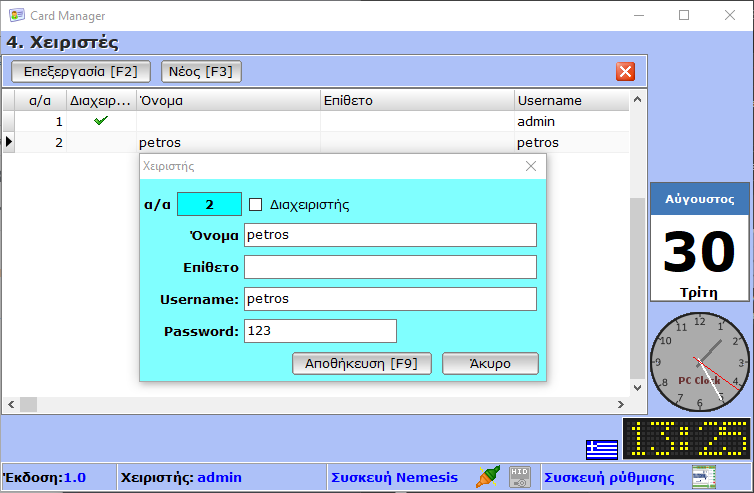Click the green administrator checkmark for admin

[100, 121]
